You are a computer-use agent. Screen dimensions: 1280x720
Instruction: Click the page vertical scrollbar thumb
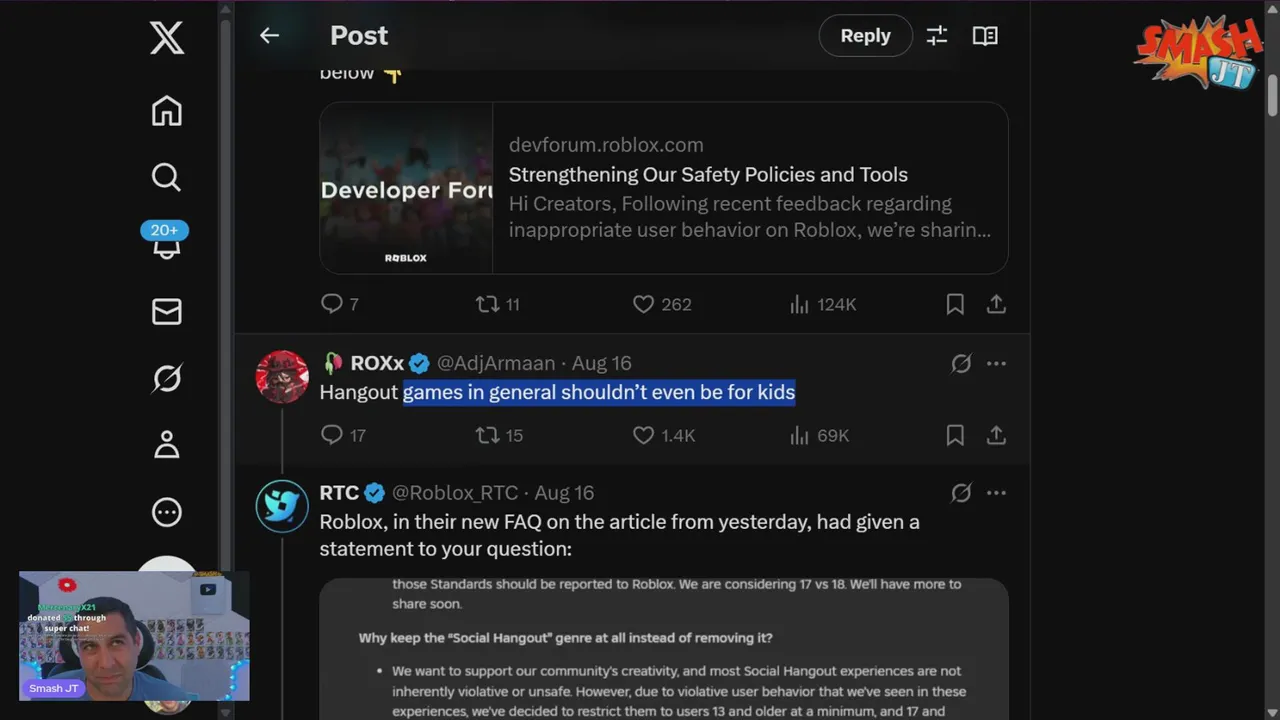pos(1273,94)
